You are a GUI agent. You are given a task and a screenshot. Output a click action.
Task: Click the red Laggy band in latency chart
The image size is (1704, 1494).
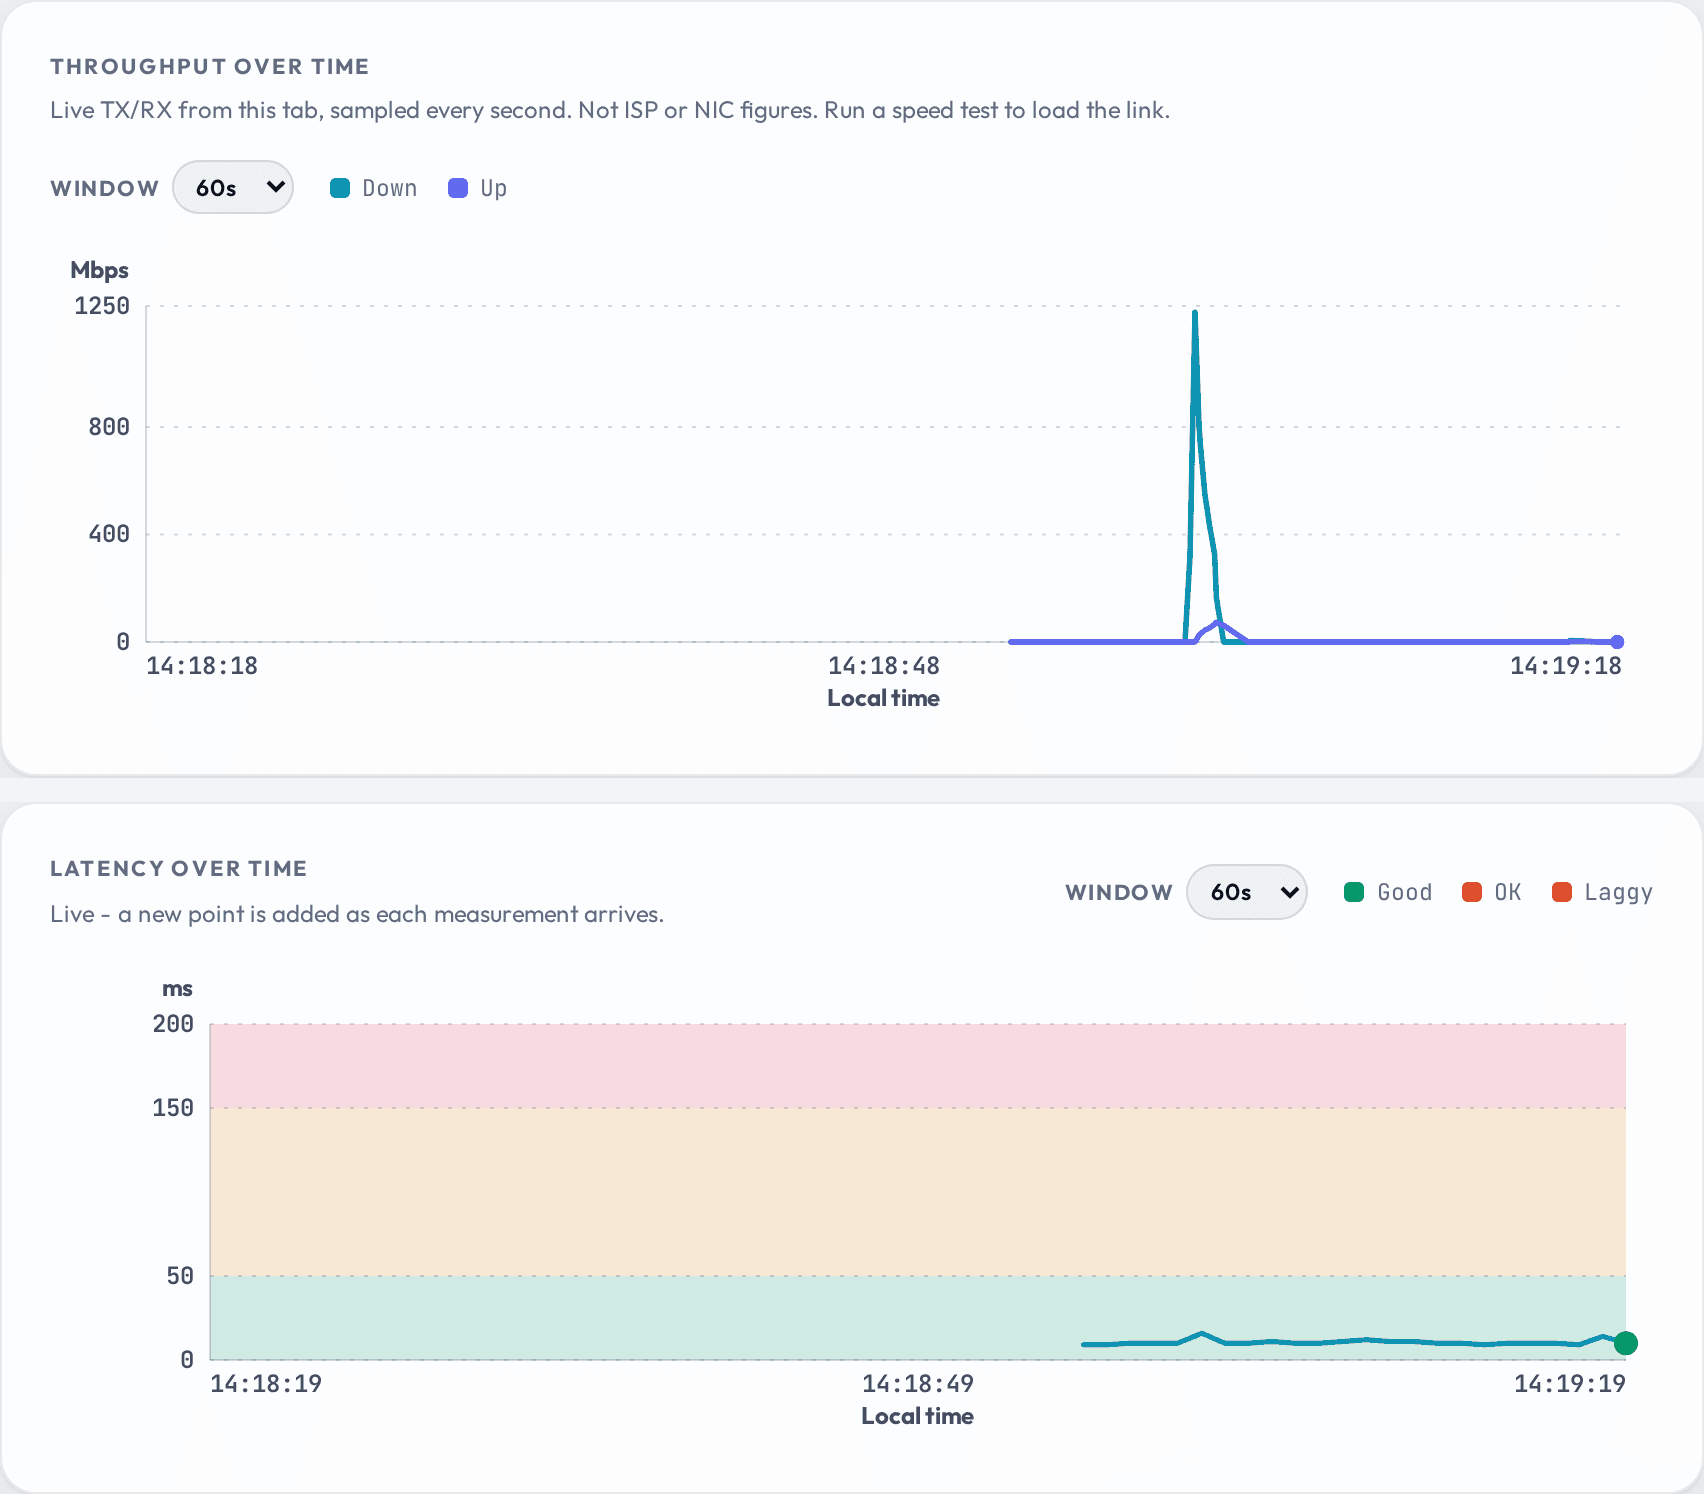point(917,1066)
